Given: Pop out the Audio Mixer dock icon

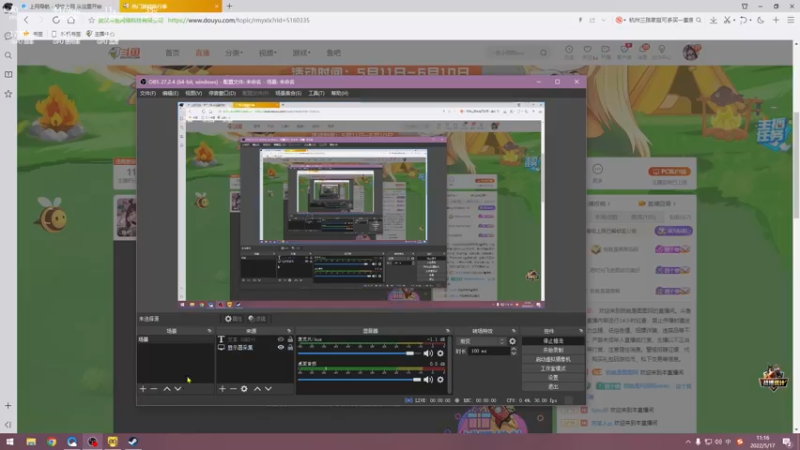Looking at the screenshot, I should pos(448,331).
